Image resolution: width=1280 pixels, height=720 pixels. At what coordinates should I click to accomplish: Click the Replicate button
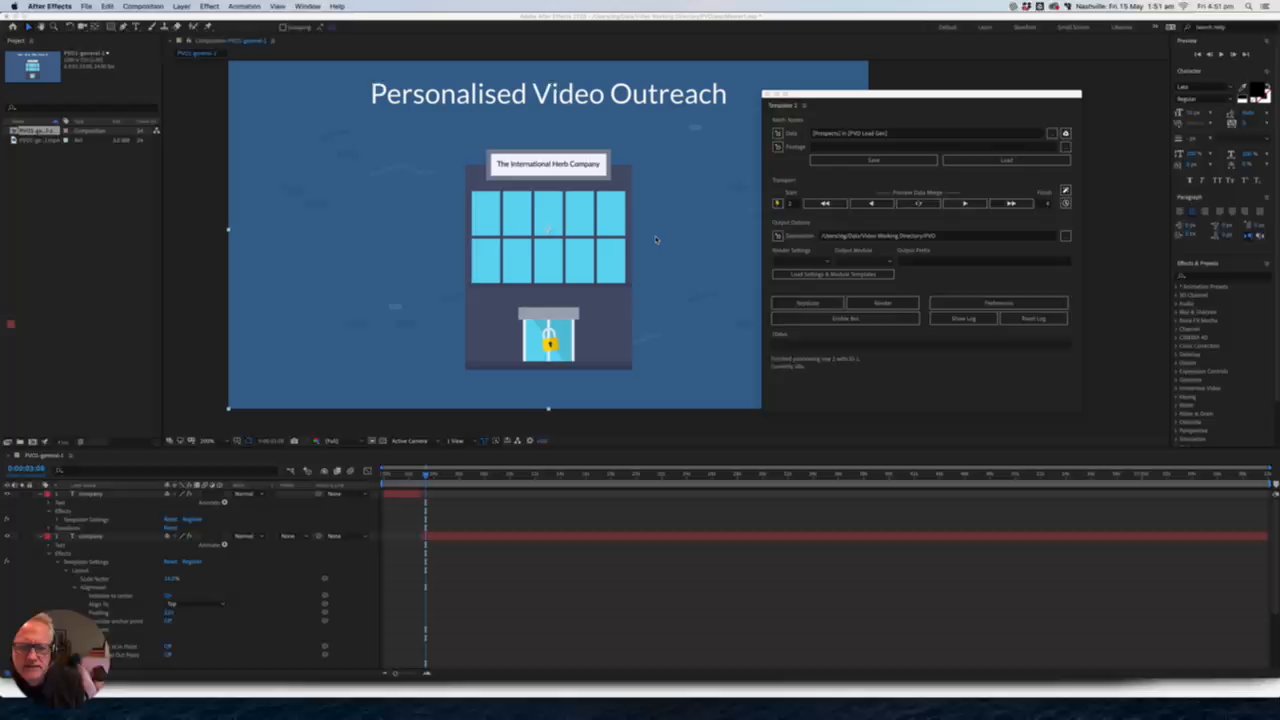tap(807, 303)
